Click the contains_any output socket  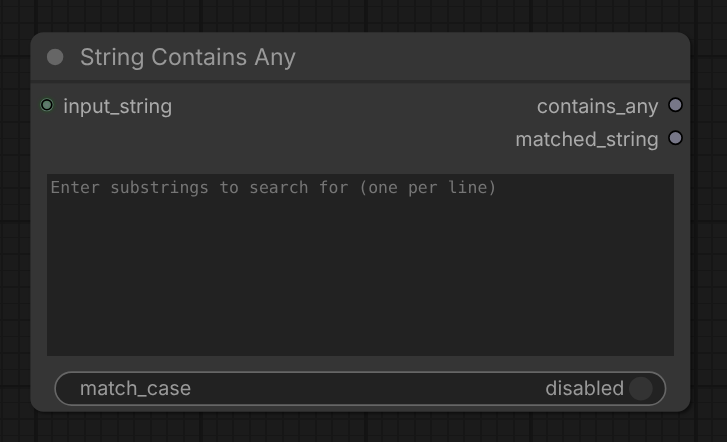click(675, 105)
